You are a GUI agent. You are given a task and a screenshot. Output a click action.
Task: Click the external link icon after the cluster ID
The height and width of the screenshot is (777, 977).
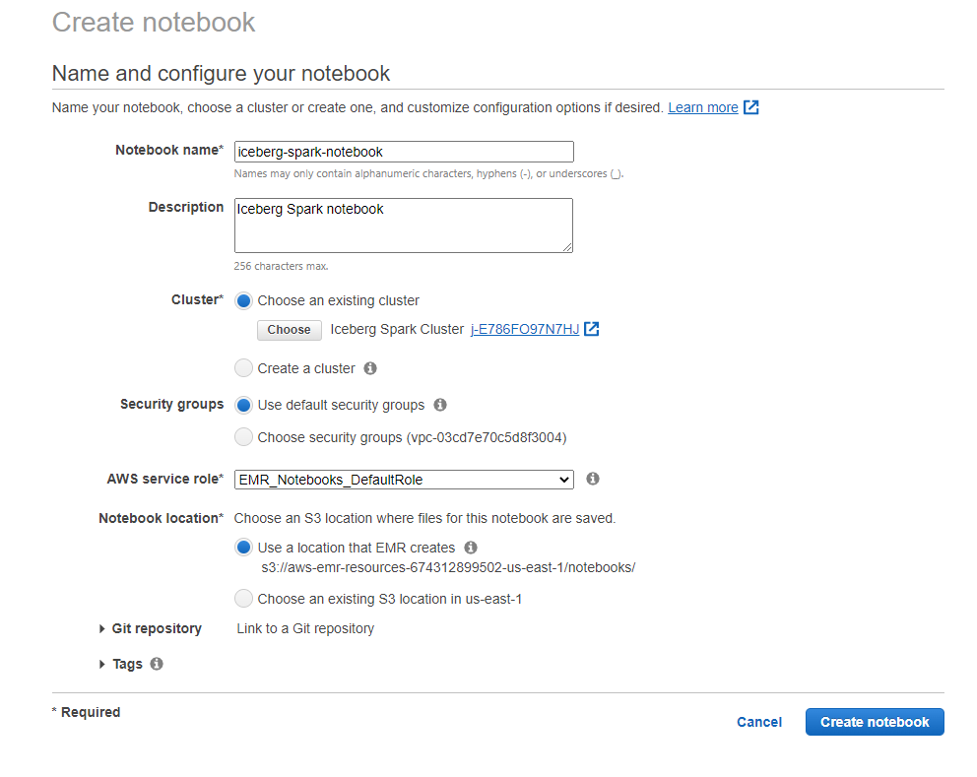591,328
